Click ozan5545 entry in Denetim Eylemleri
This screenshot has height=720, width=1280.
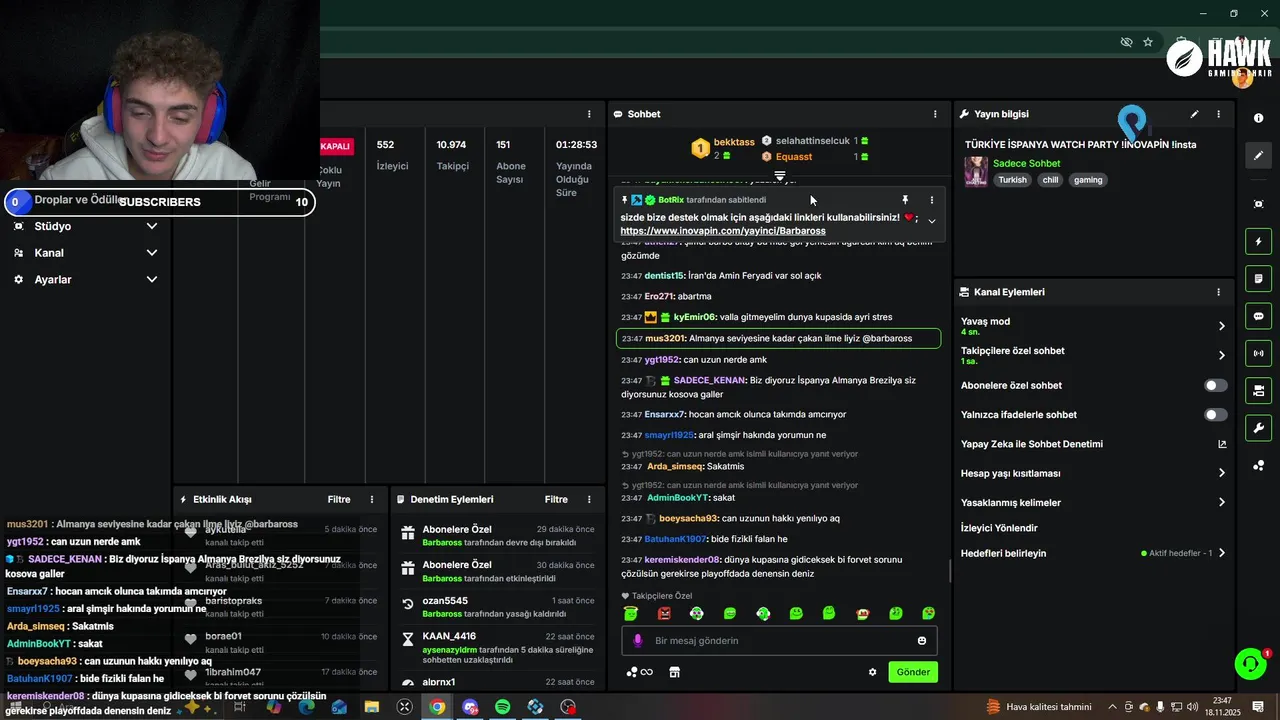pyautogui.click(x=498, y=607)
